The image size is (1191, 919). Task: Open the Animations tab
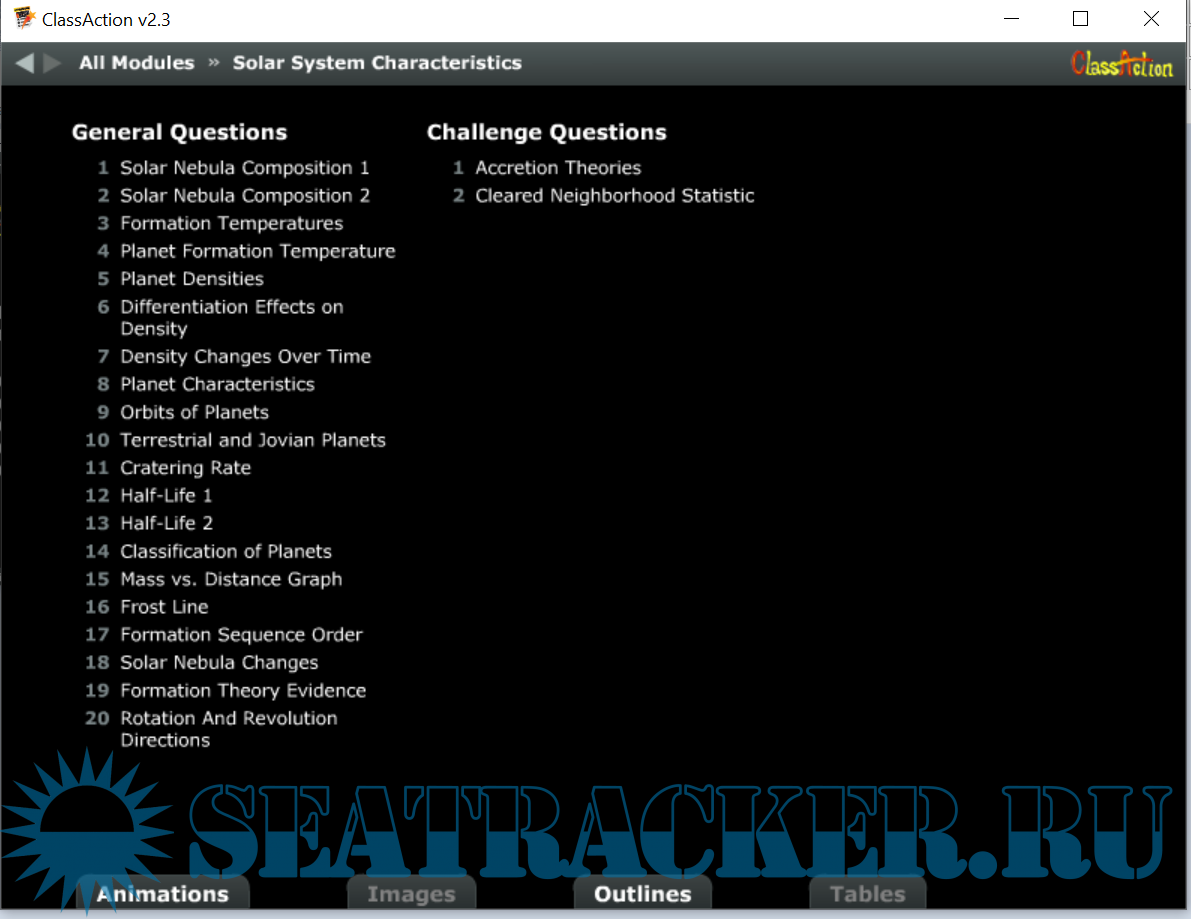pyautogui.click(x=163, y=894)
